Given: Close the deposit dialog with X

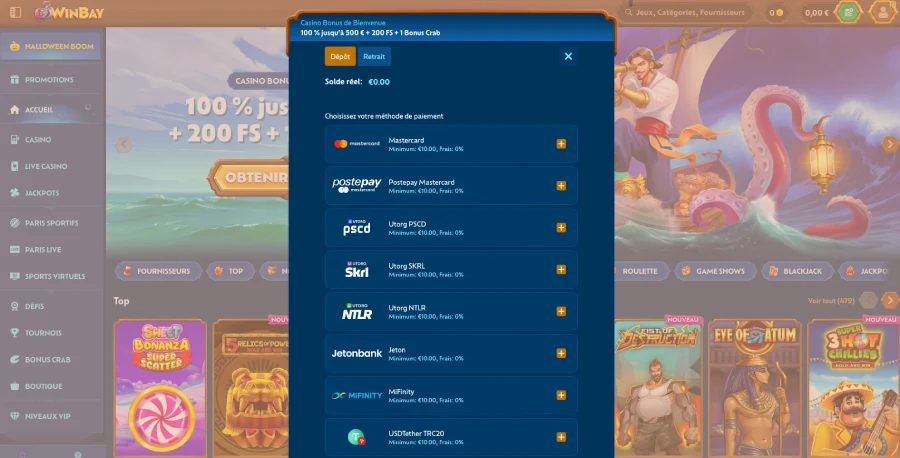Looking at the screenshot, I should (x=568, y=56).
